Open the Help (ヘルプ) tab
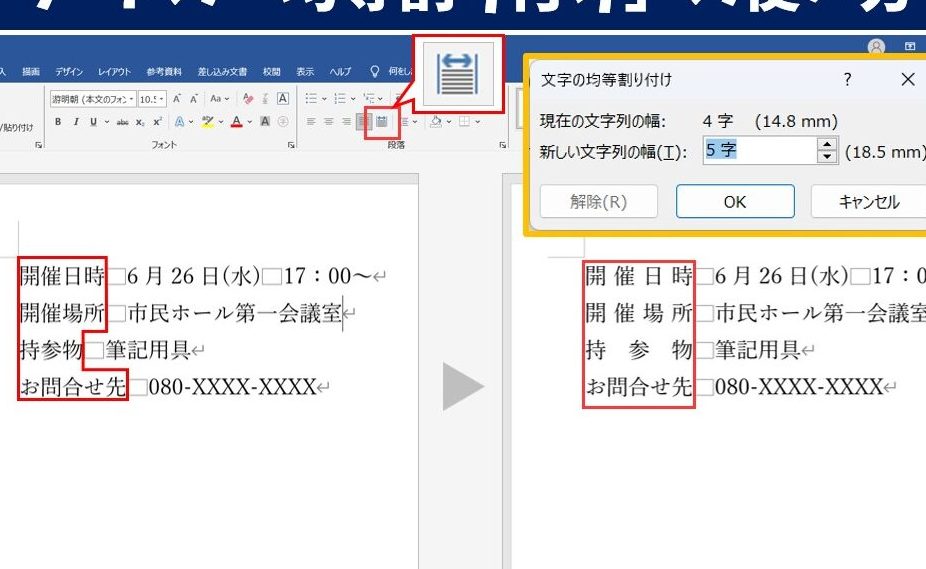 click(340, 71)
